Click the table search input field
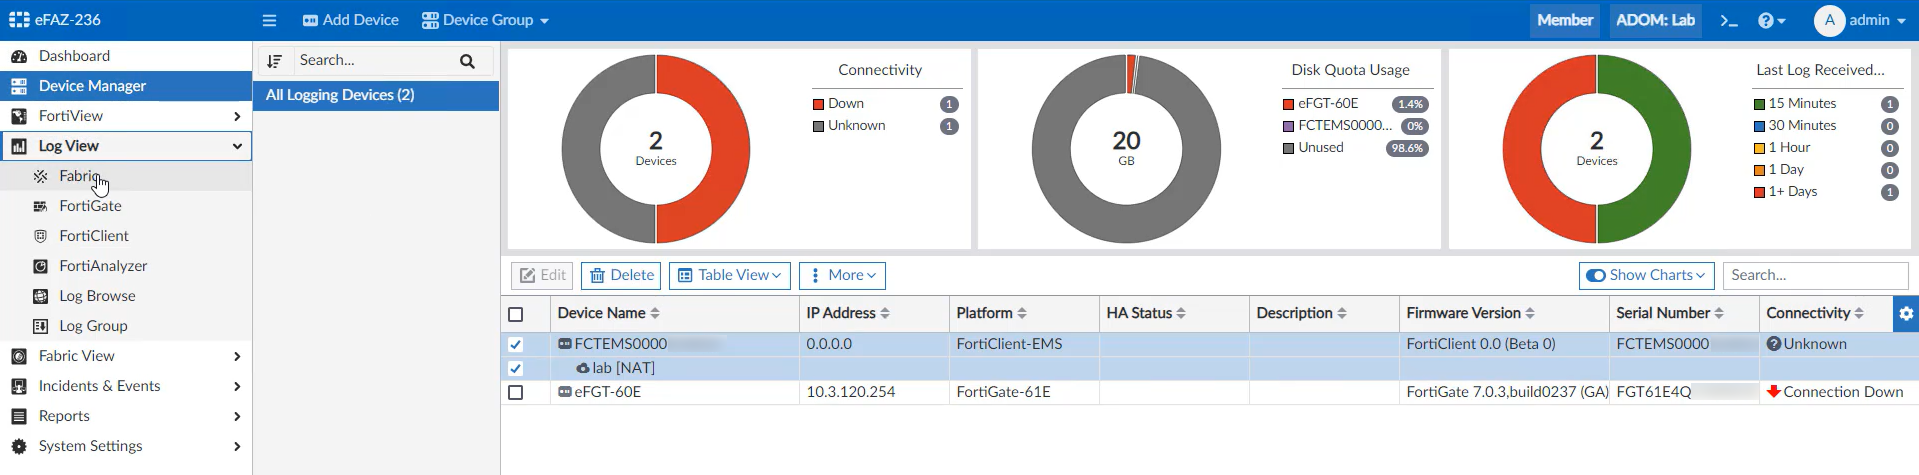Viewport: 1919px width, 475px height. click(x=1814, y=275)
